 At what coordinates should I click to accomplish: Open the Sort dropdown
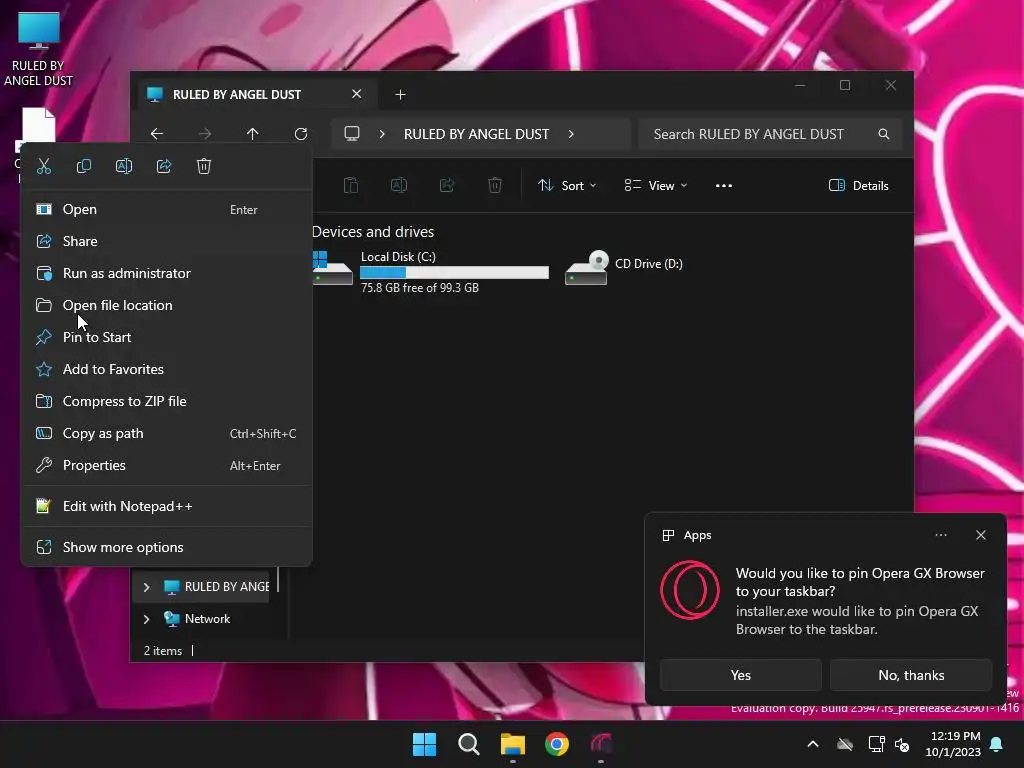[567, 185]
